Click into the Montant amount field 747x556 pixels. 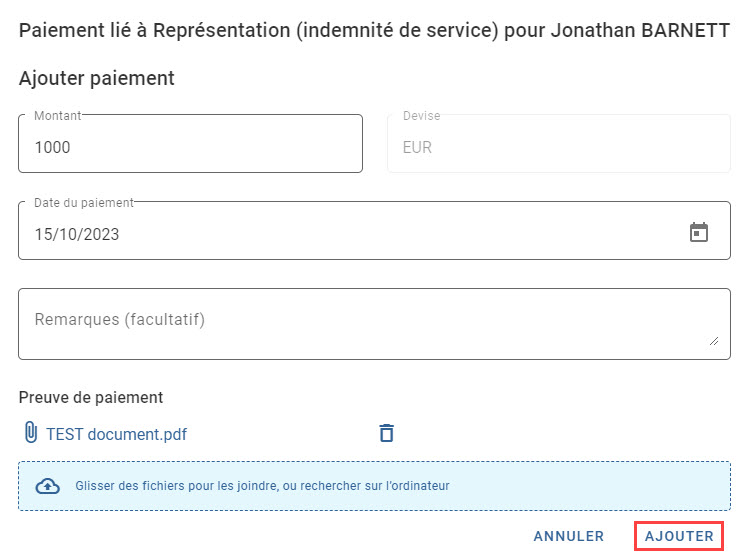[191, 143]
